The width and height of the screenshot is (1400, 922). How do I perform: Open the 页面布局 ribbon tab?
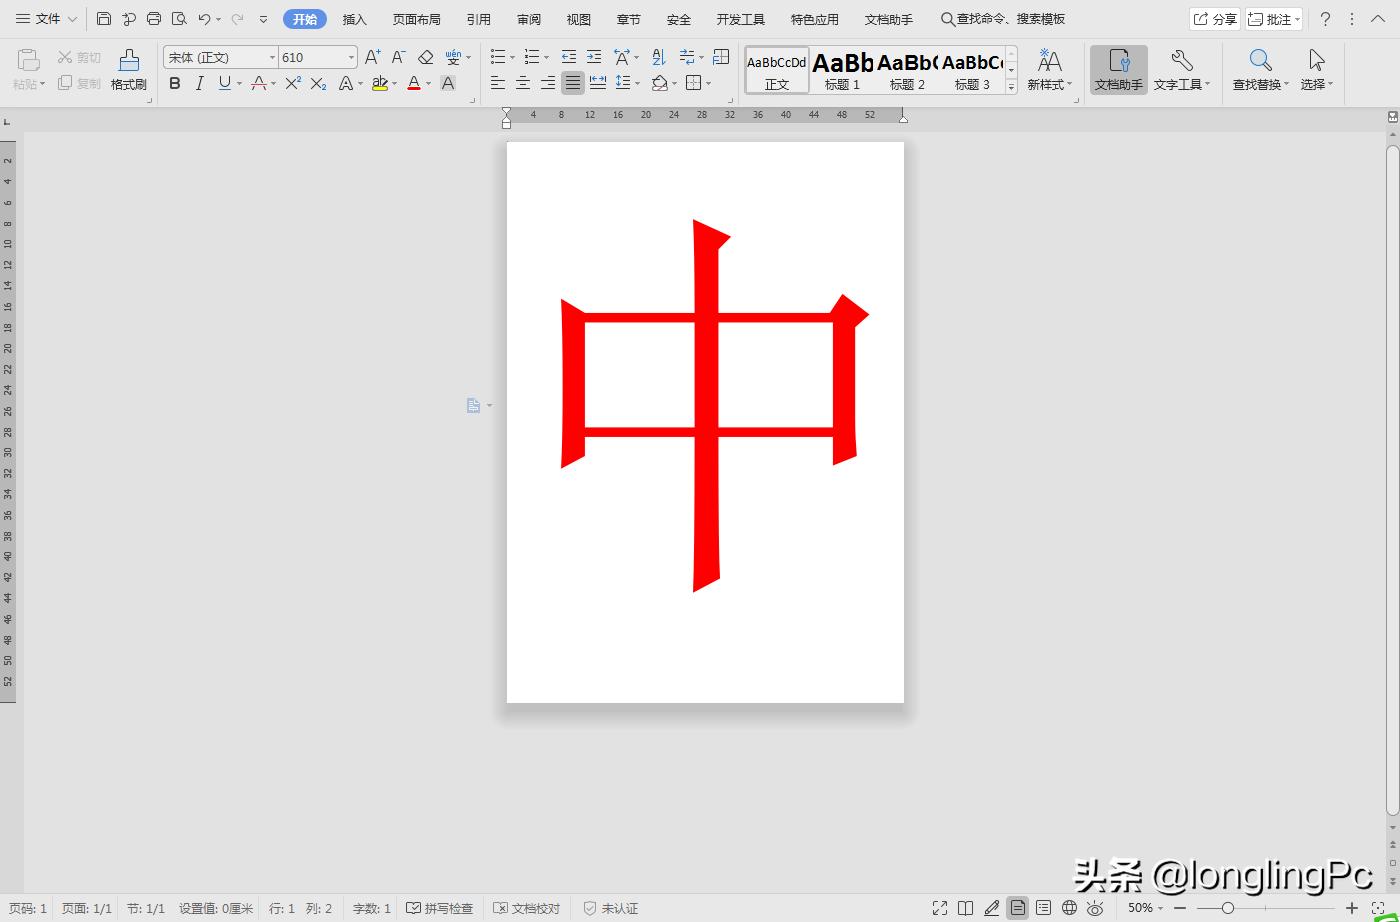pos(416,18)
